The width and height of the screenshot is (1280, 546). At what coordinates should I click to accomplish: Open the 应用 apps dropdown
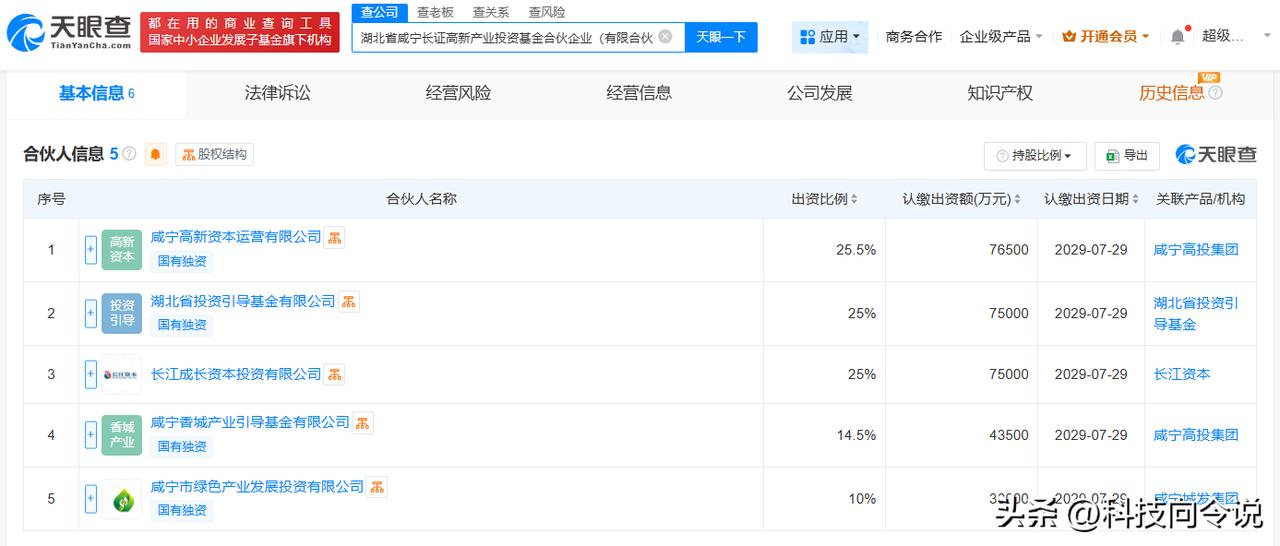coord(830,37)
